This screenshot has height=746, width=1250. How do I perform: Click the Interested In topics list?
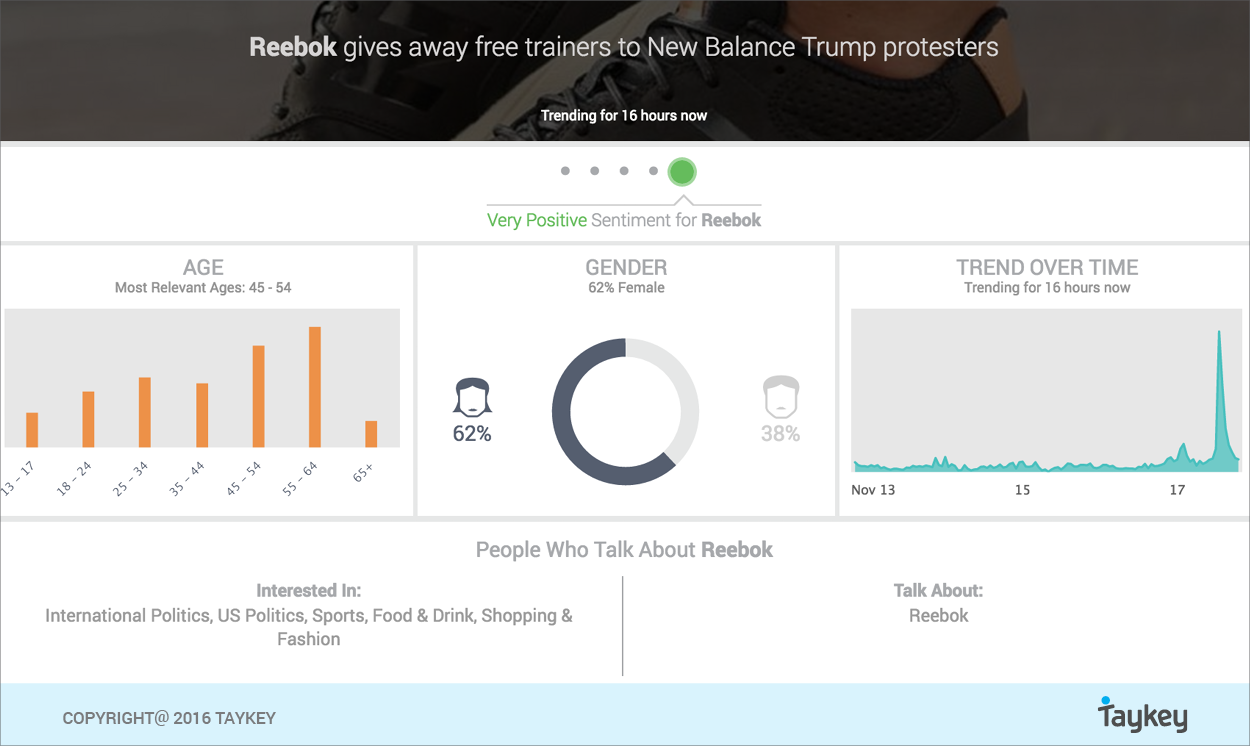click(309, 627)
